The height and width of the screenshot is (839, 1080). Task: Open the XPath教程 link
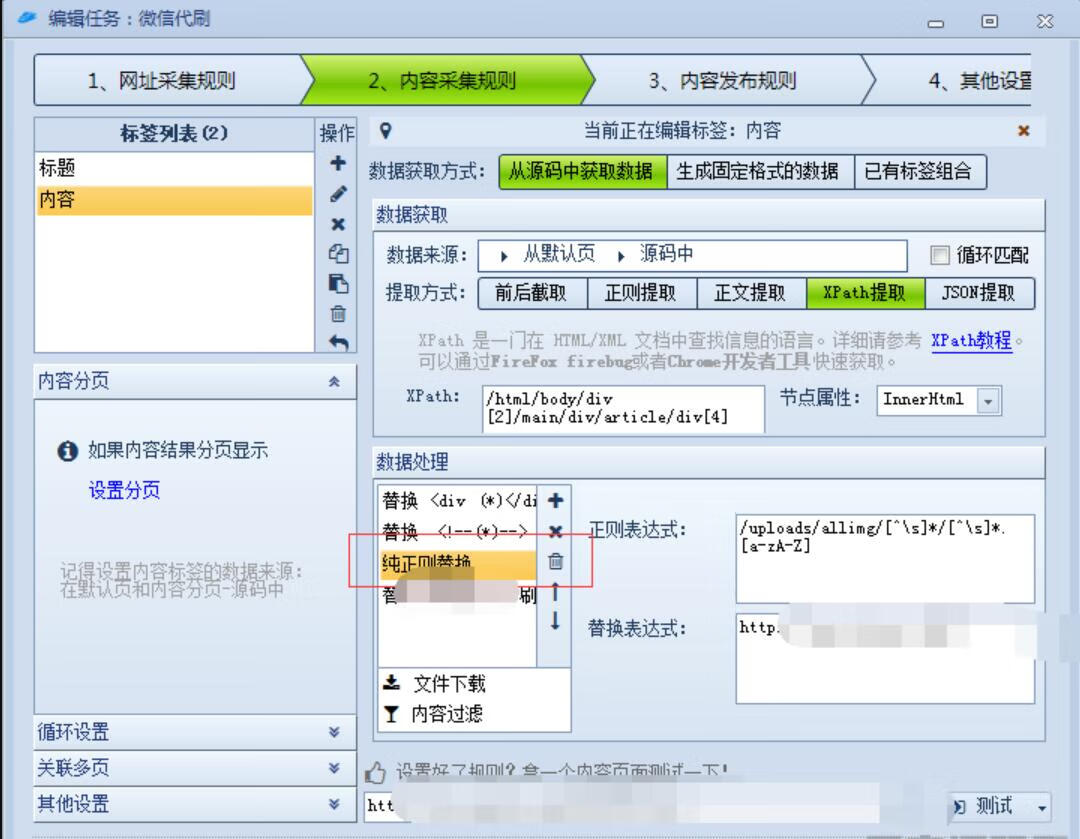972,340
